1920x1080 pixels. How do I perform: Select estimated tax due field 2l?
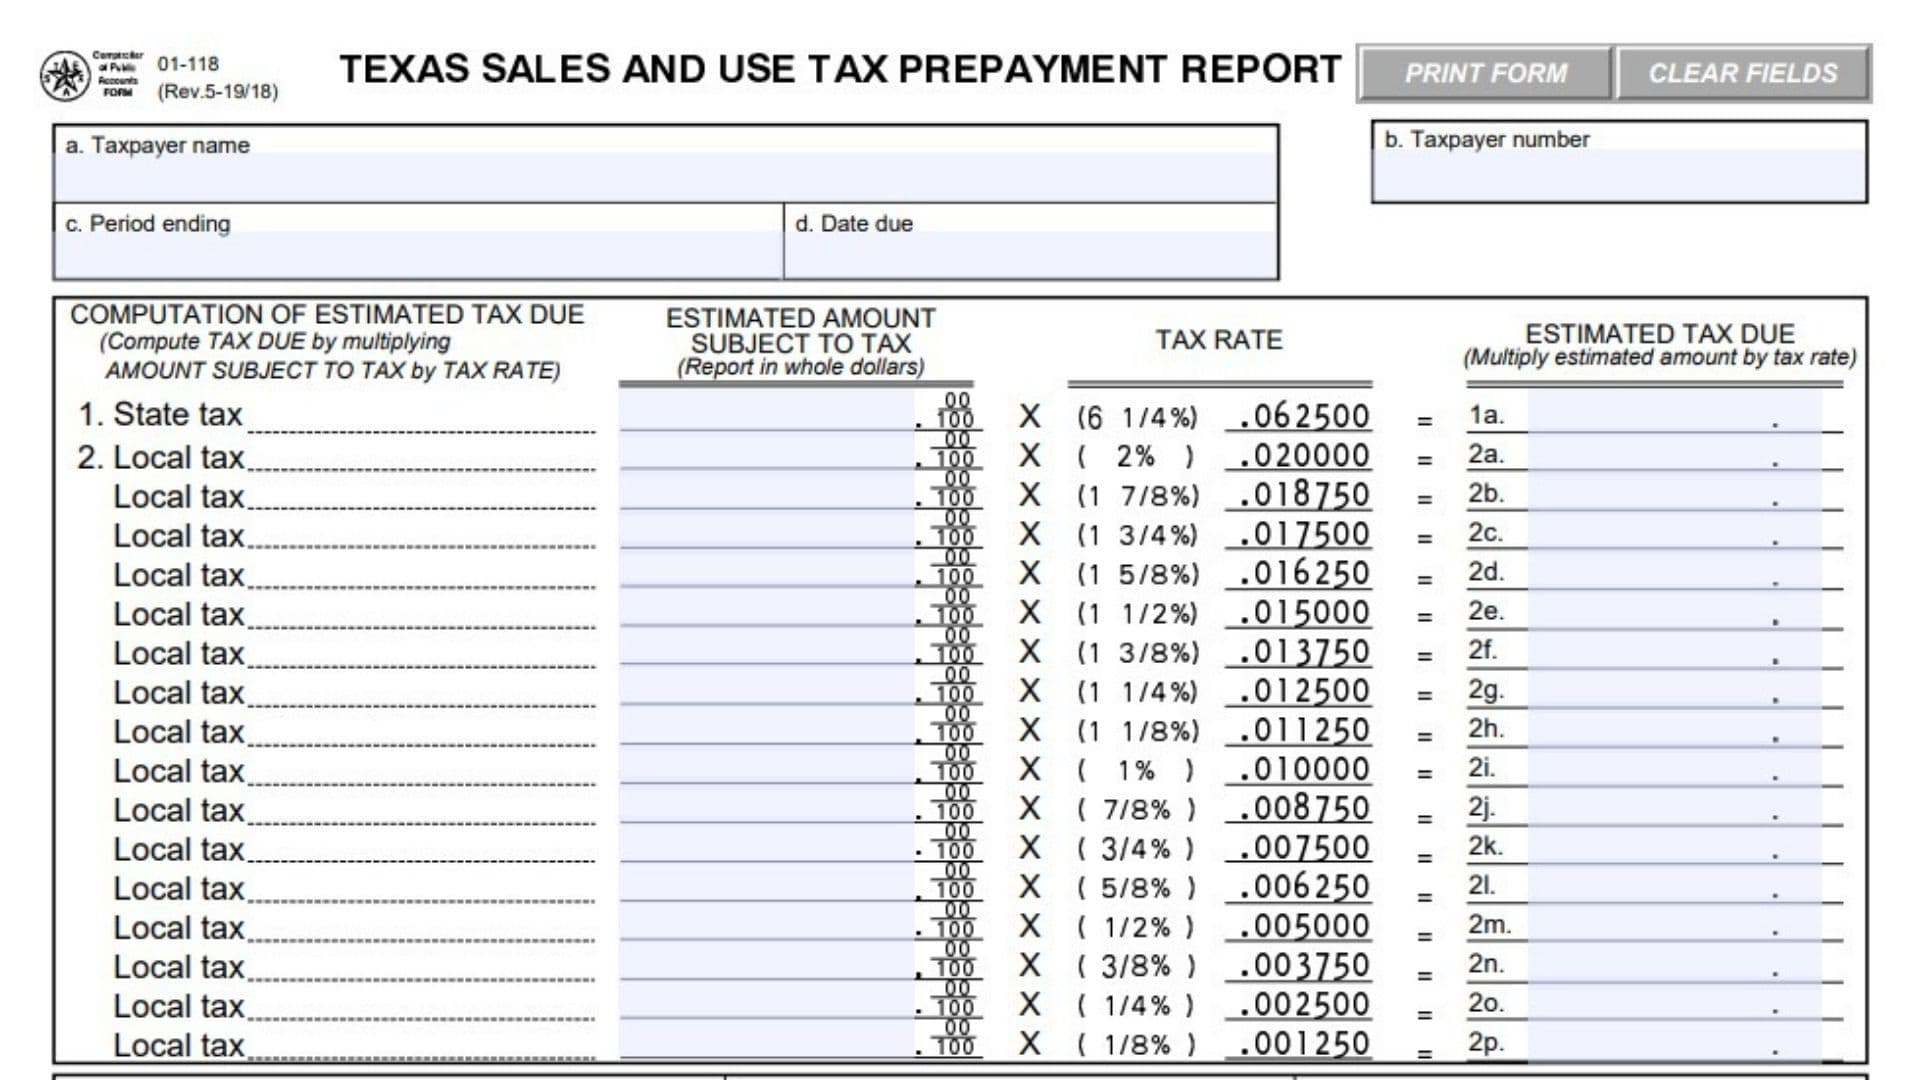pyautogui.click(x=1675, y=882)
